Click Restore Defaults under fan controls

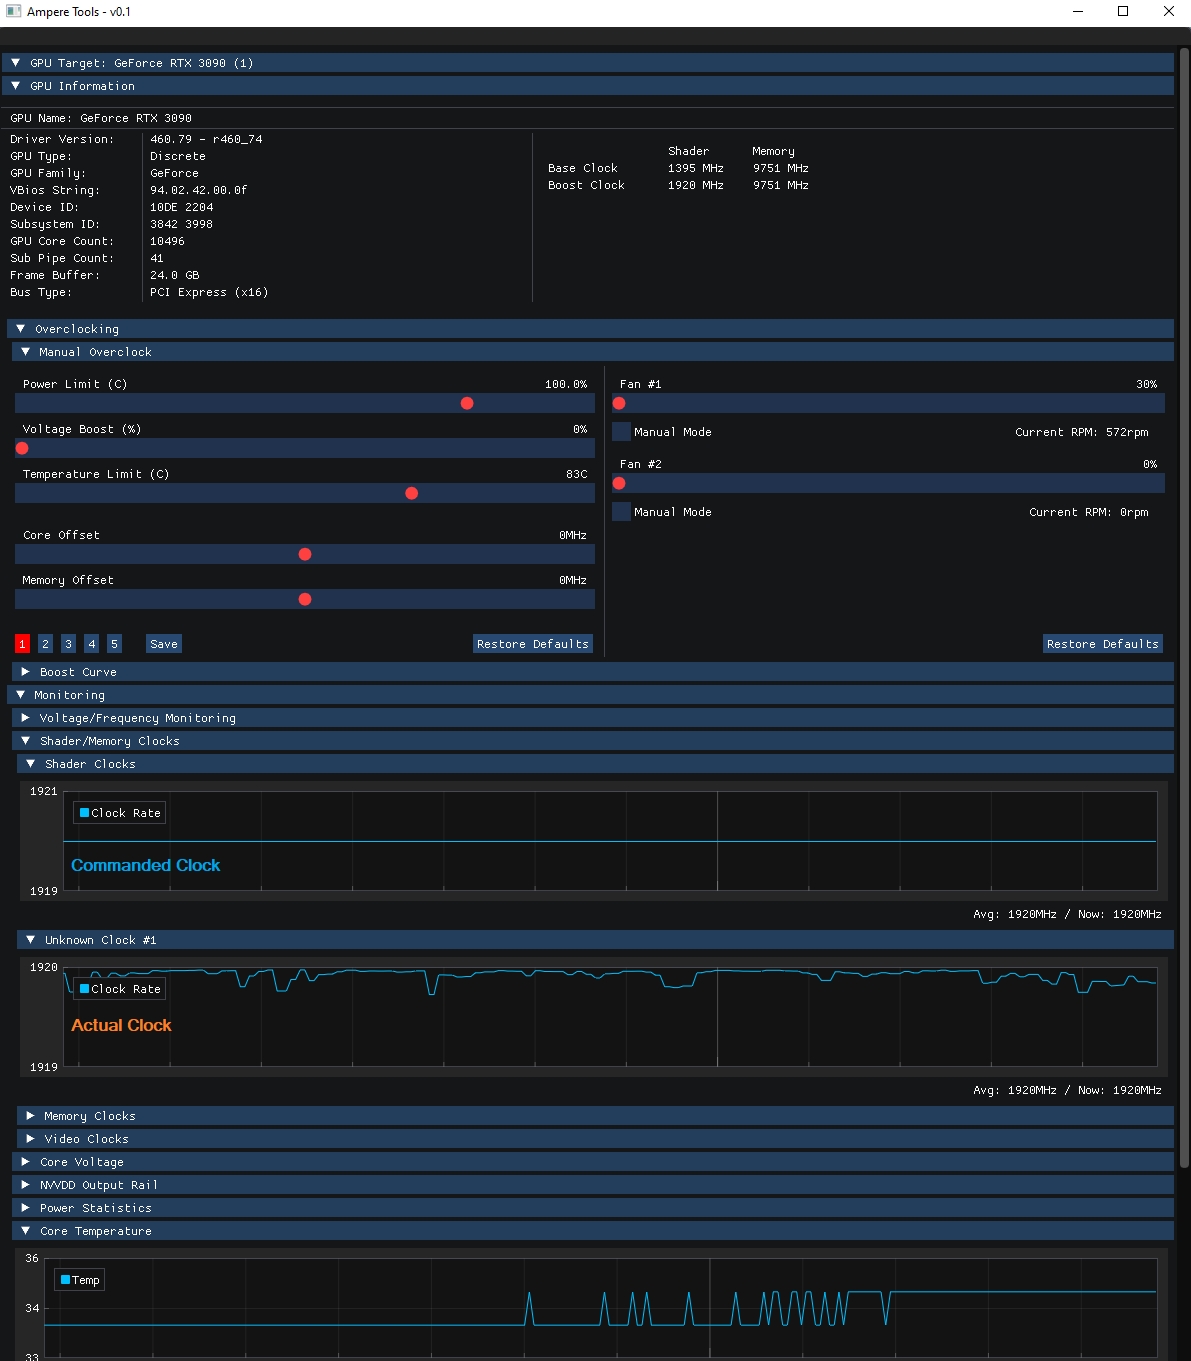1102,644
